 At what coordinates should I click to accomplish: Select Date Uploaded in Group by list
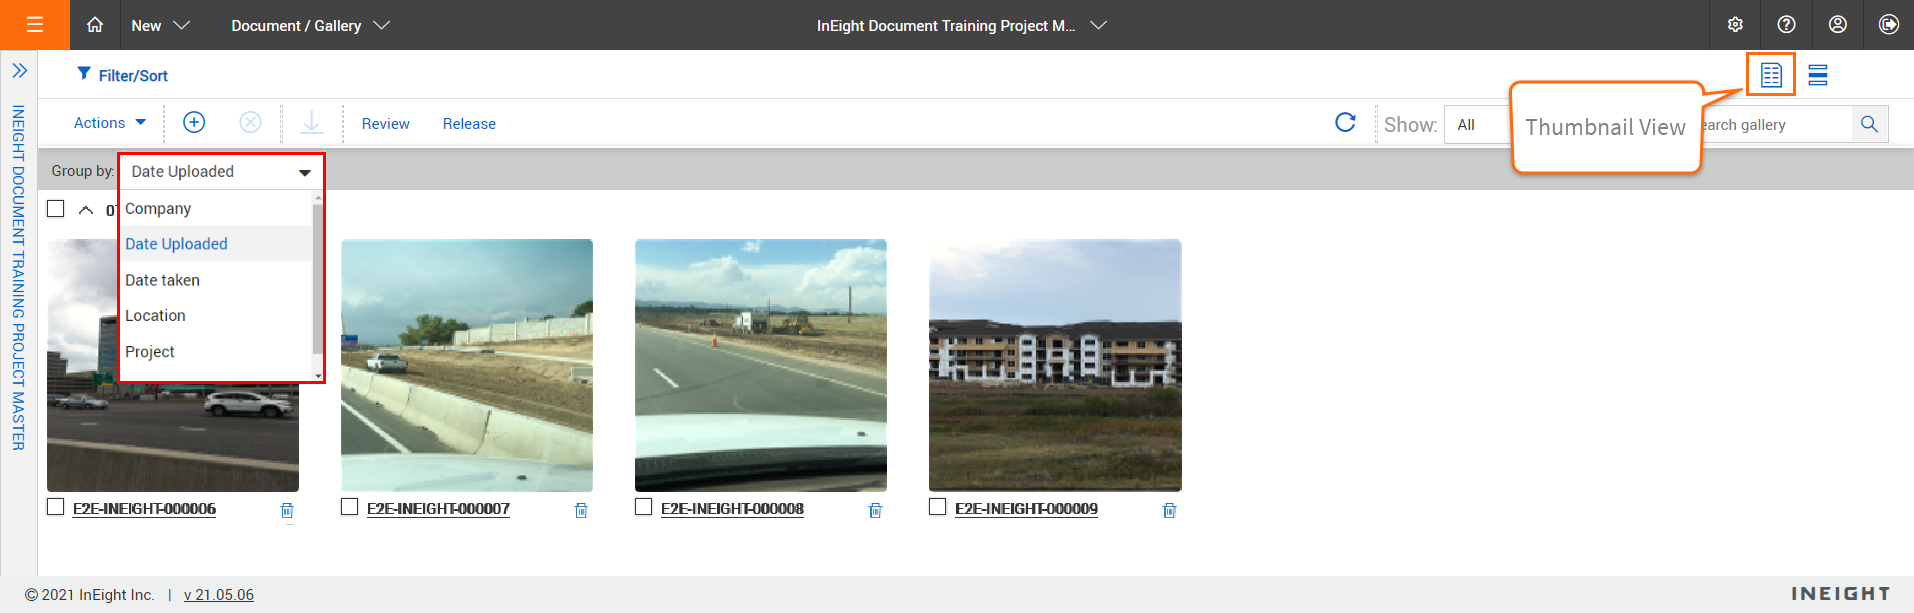tap(216, 244)
